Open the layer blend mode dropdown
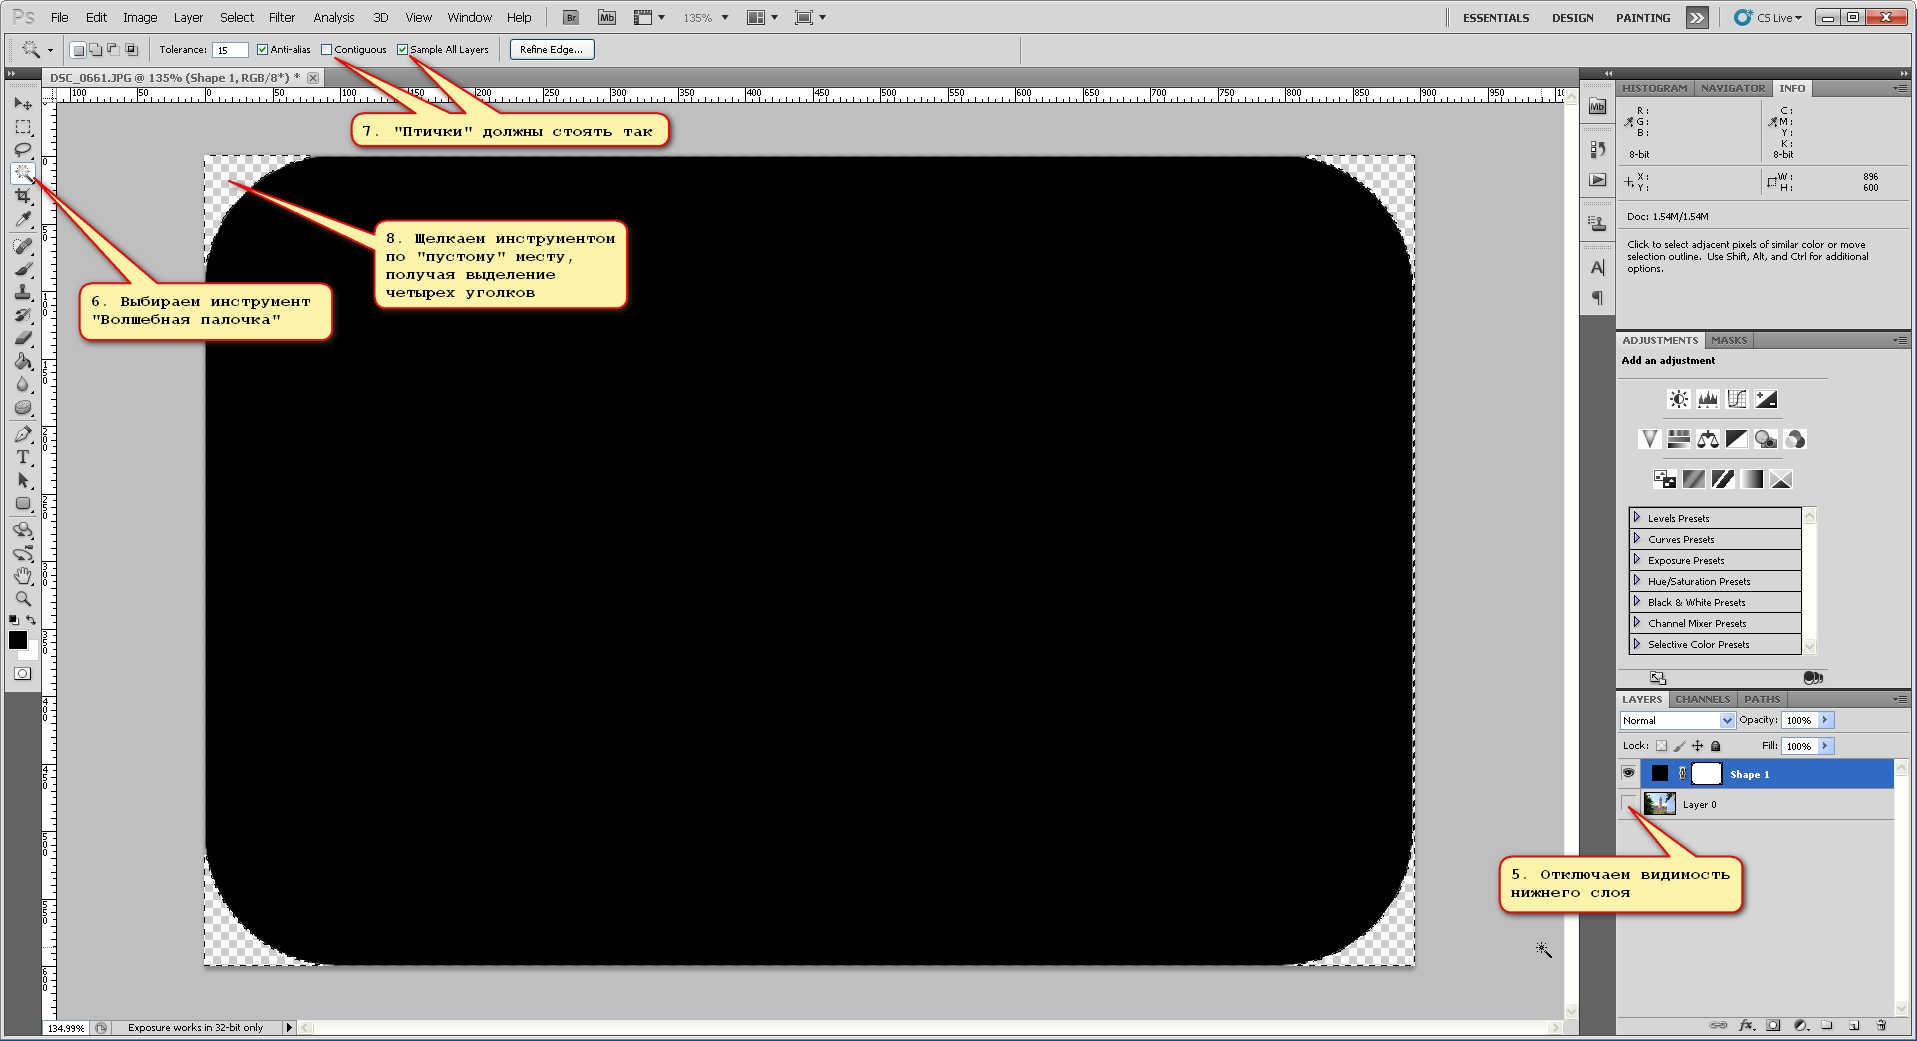Screen dimensions: 1917x1041 tap(1677, 720)
